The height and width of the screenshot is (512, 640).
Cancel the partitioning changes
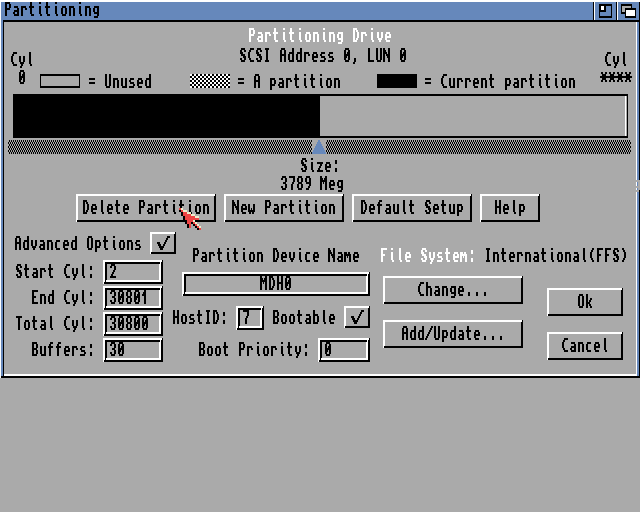tap(584, 346)
